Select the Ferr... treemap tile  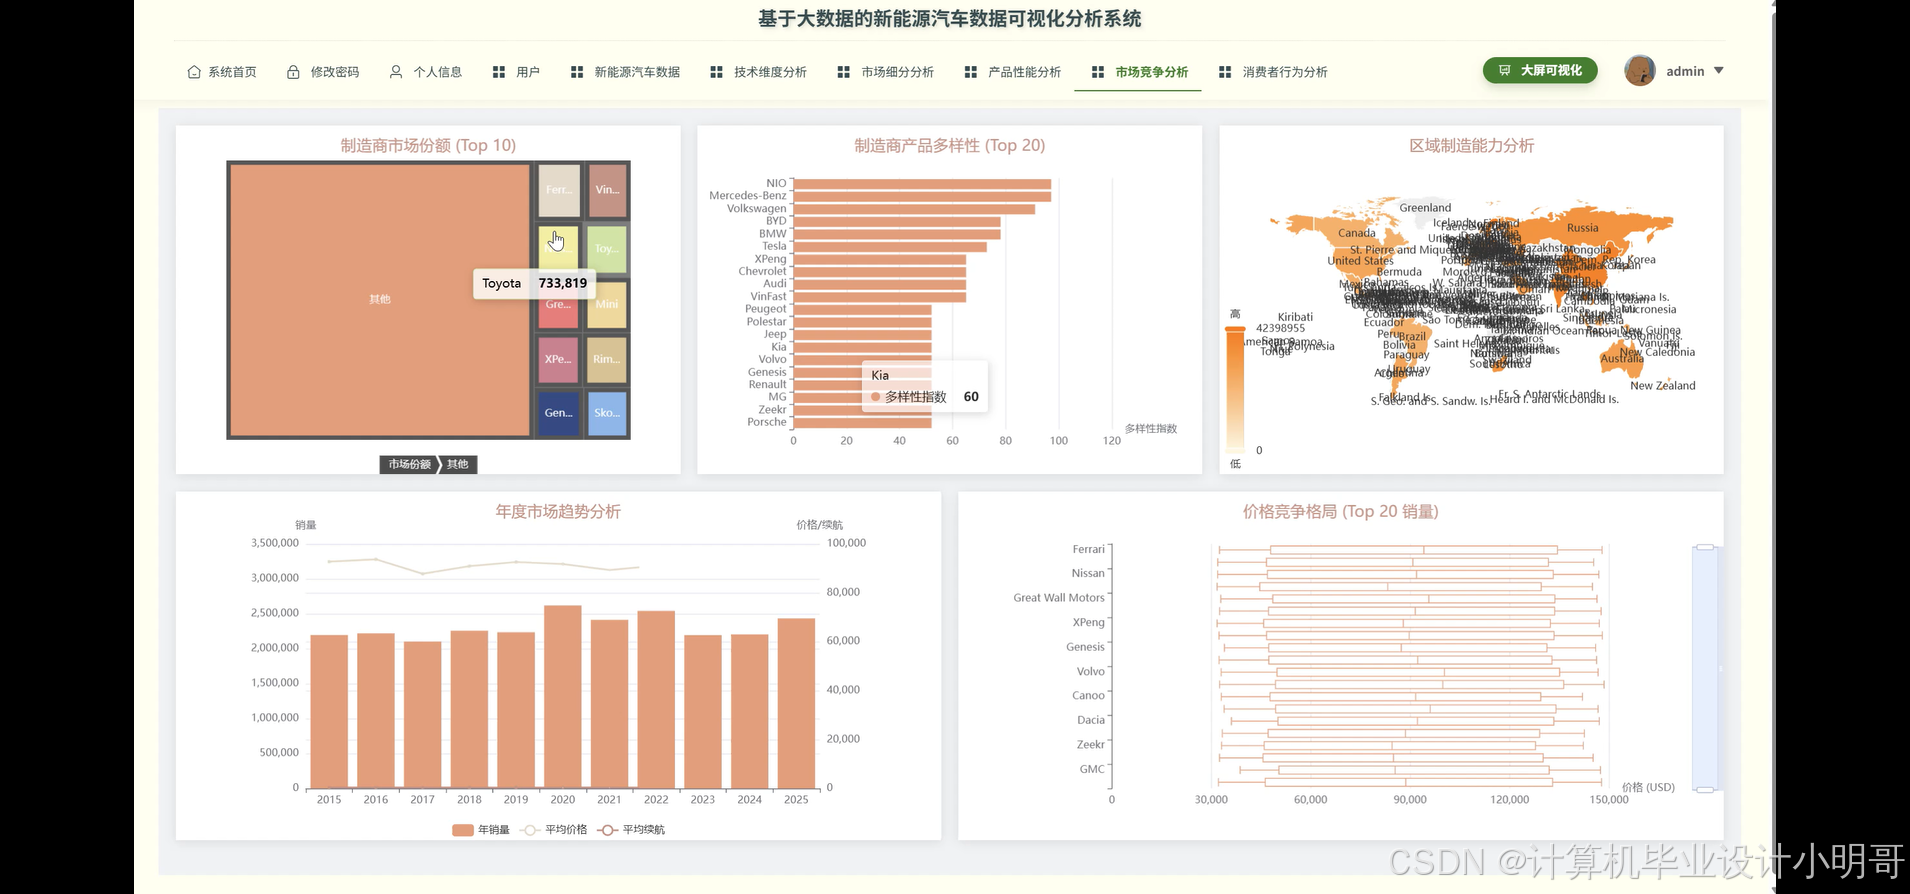pos(559,190)
